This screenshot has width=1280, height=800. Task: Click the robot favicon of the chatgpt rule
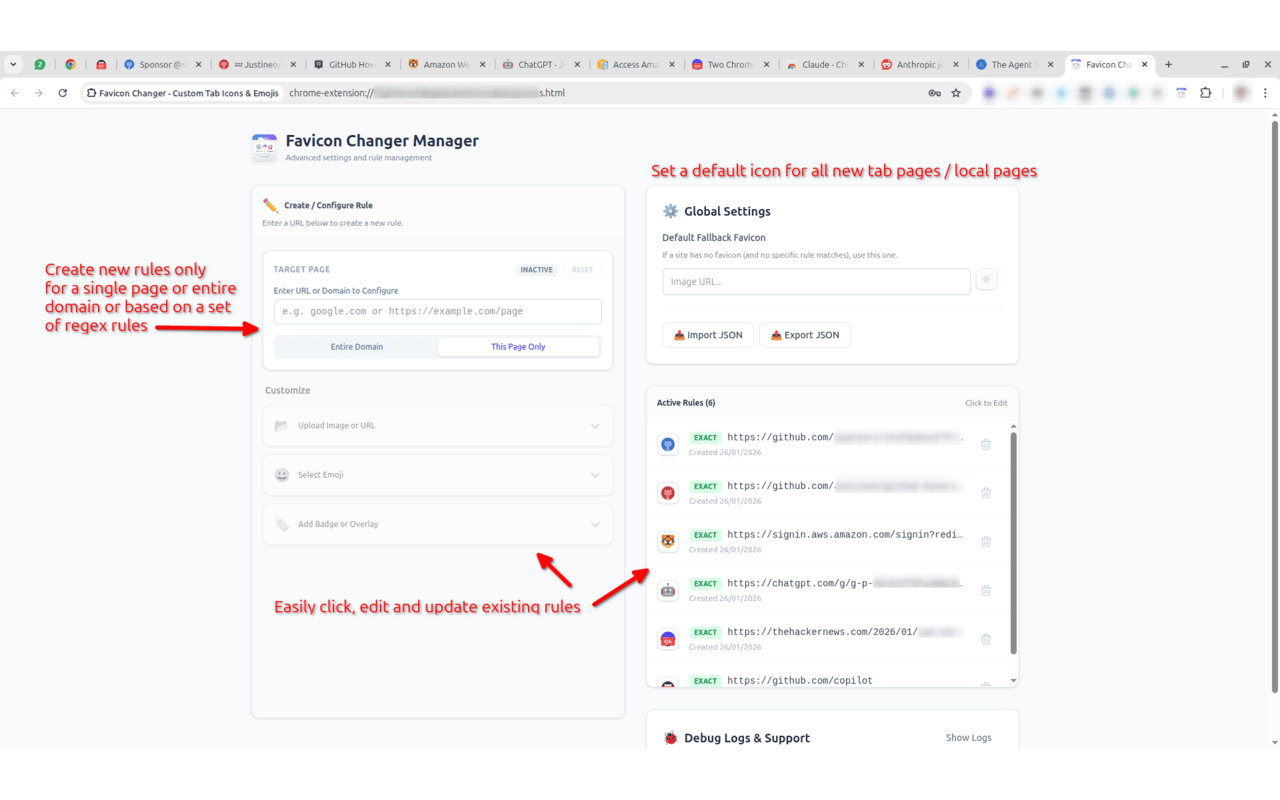click(668, 591)
